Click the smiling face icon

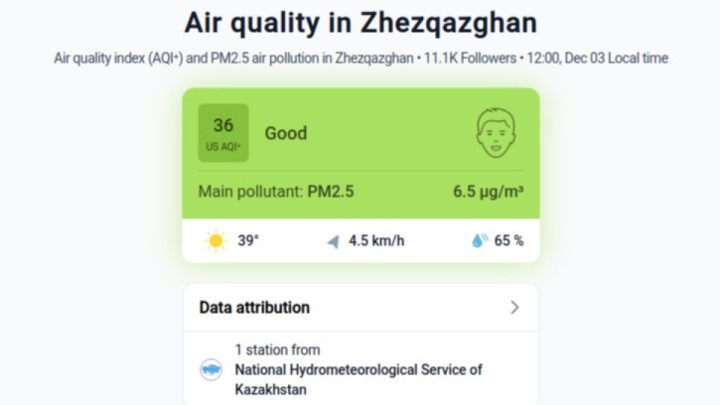(x=496, y=133)
